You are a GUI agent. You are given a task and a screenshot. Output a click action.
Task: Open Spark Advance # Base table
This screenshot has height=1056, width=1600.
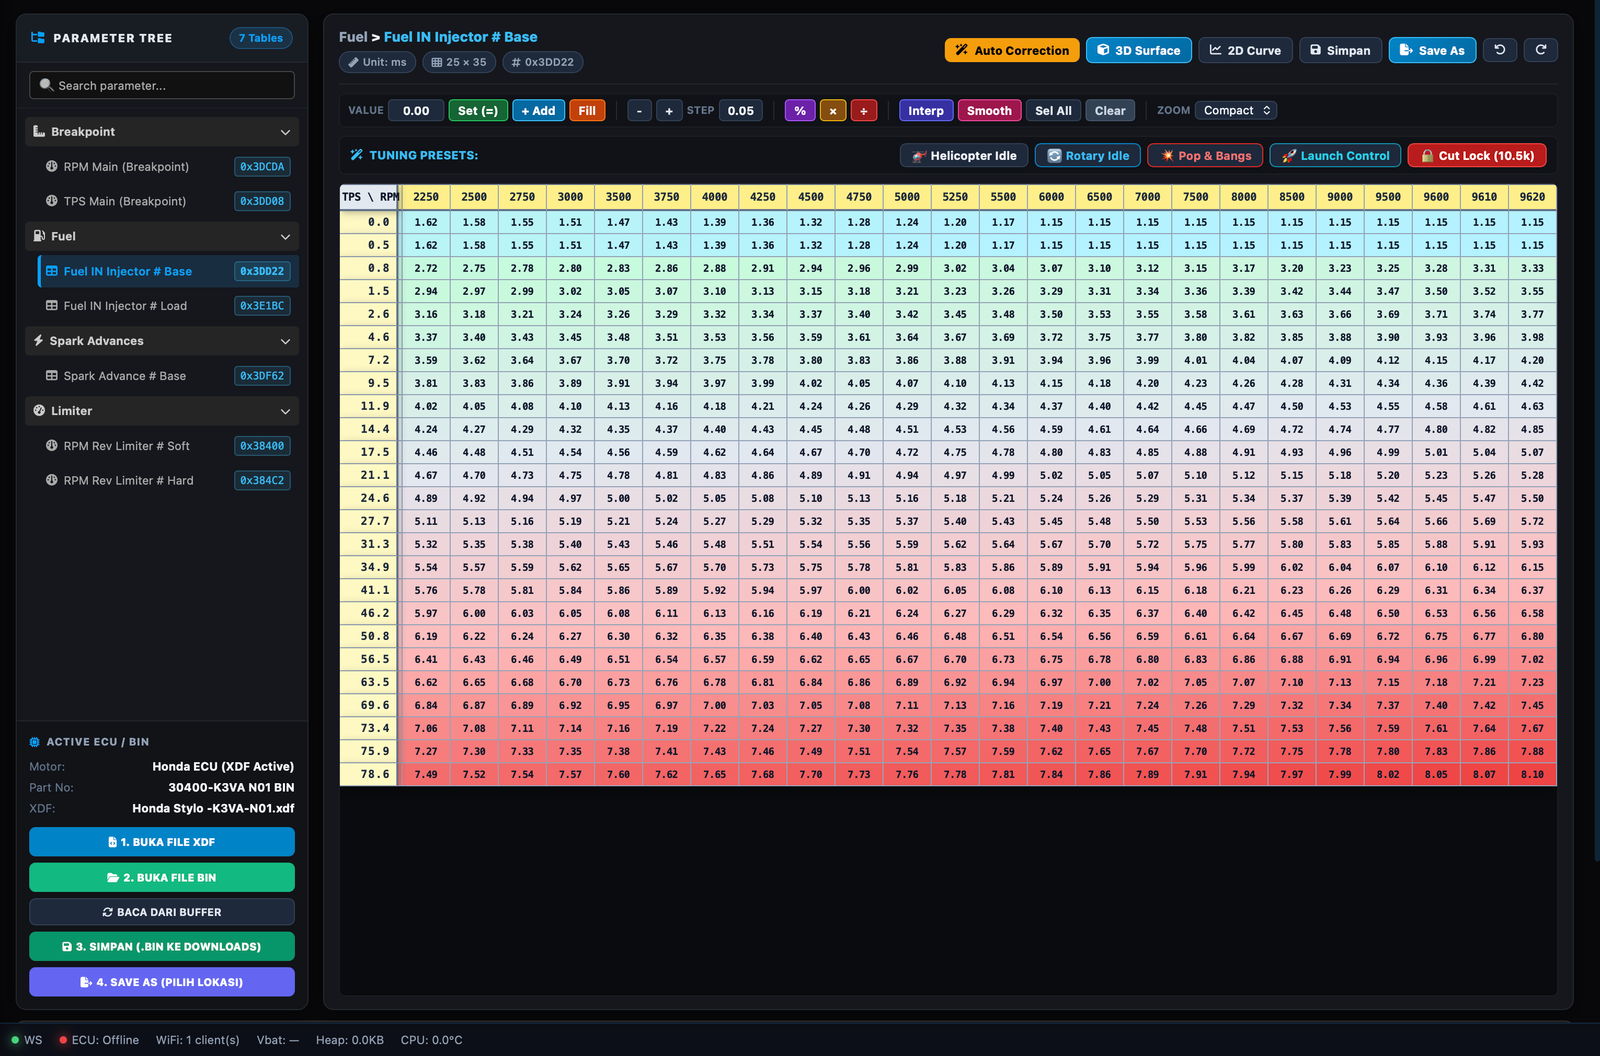tap(167, 376)
